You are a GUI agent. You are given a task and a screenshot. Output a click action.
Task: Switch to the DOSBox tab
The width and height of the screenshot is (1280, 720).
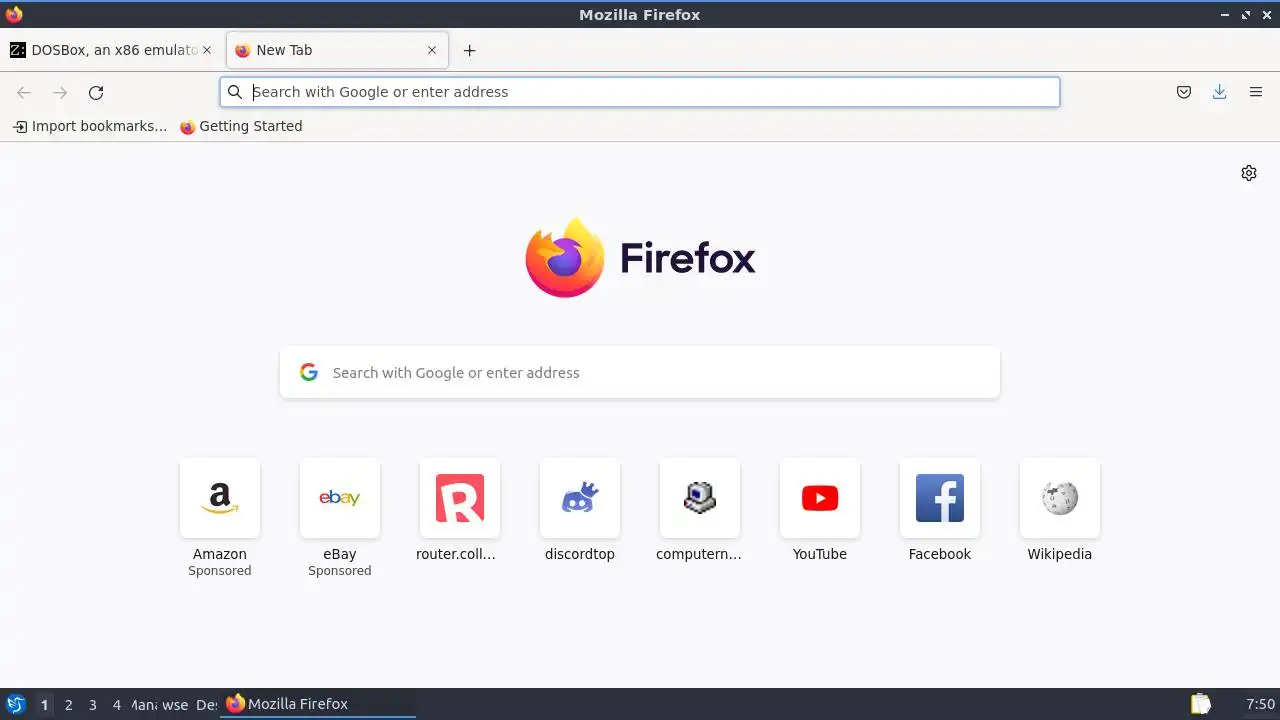click(x=110, y=50)
